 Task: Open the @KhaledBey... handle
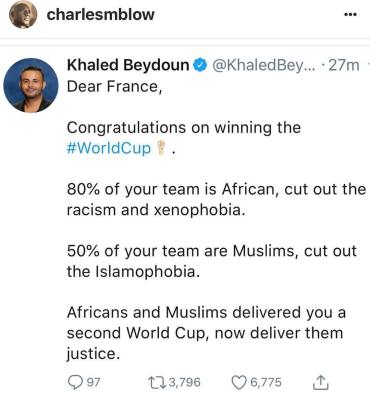coord(263,65)
